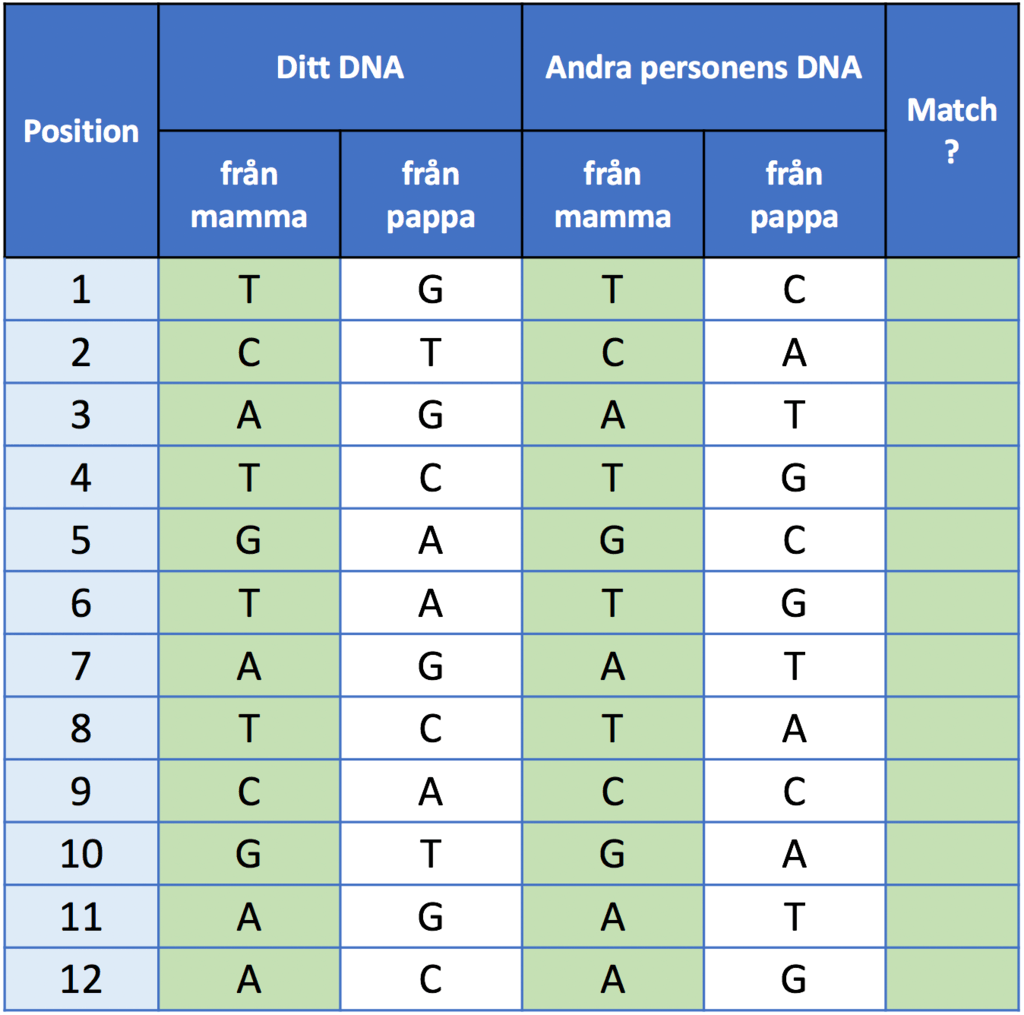Select the empty Match cell for position 12
The width and height of the screenshot is (1024, 1015).
pyautogui.click(x=952, y=980)
